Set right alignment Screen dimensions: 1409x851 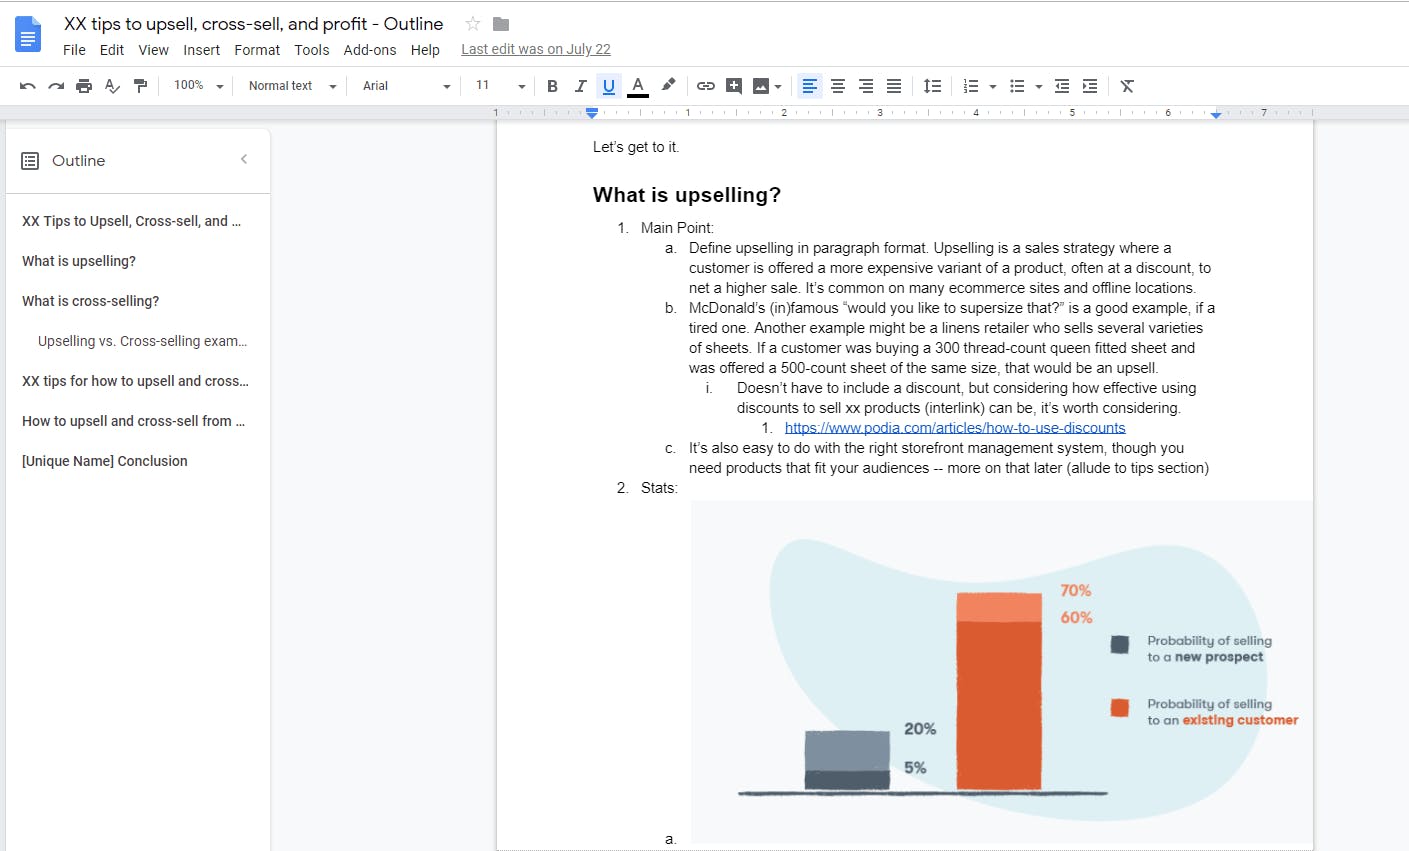point(866,86)
